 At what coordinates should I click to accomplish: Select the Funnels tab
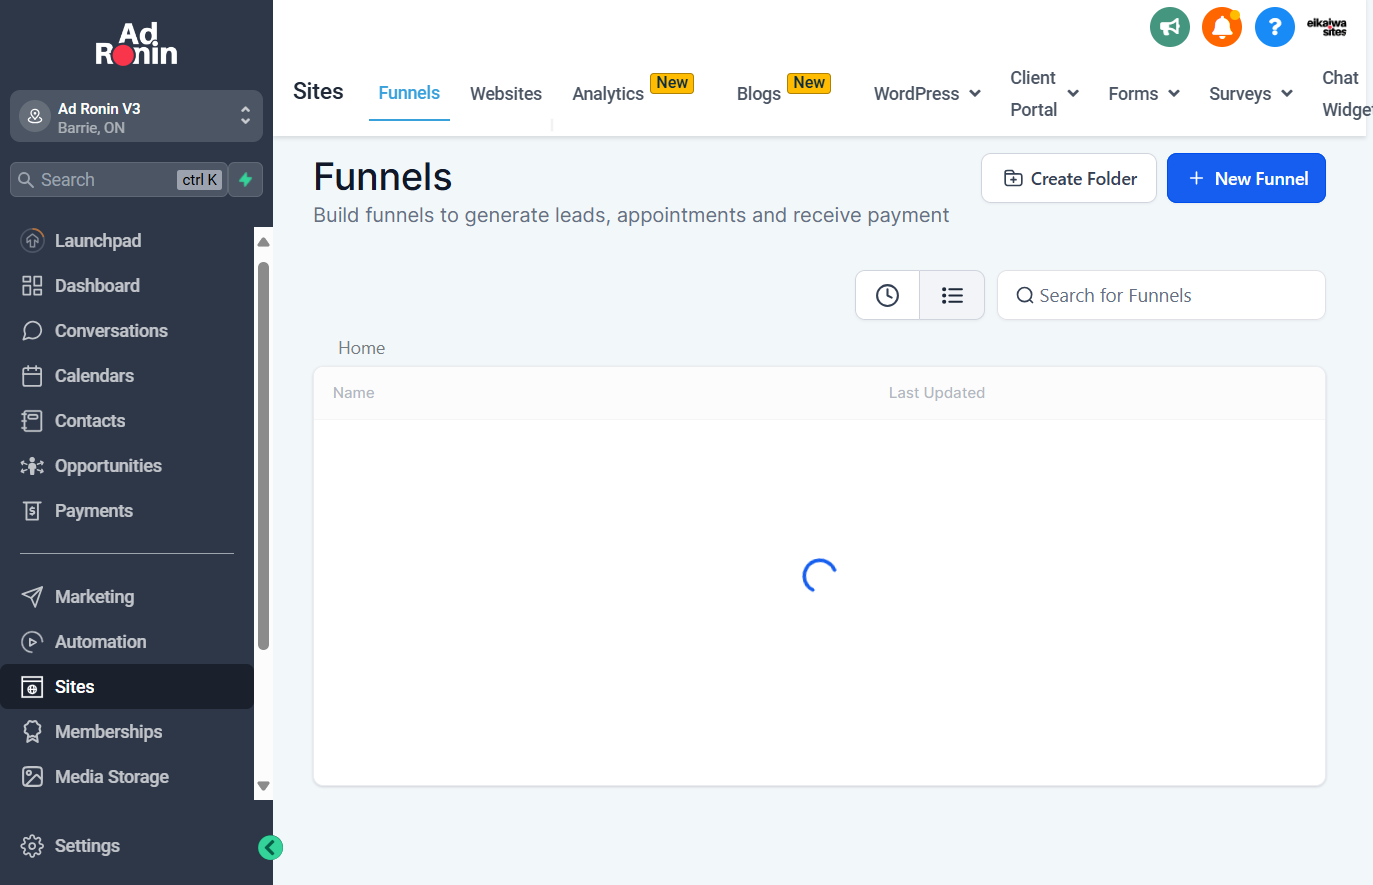point(409,93)
